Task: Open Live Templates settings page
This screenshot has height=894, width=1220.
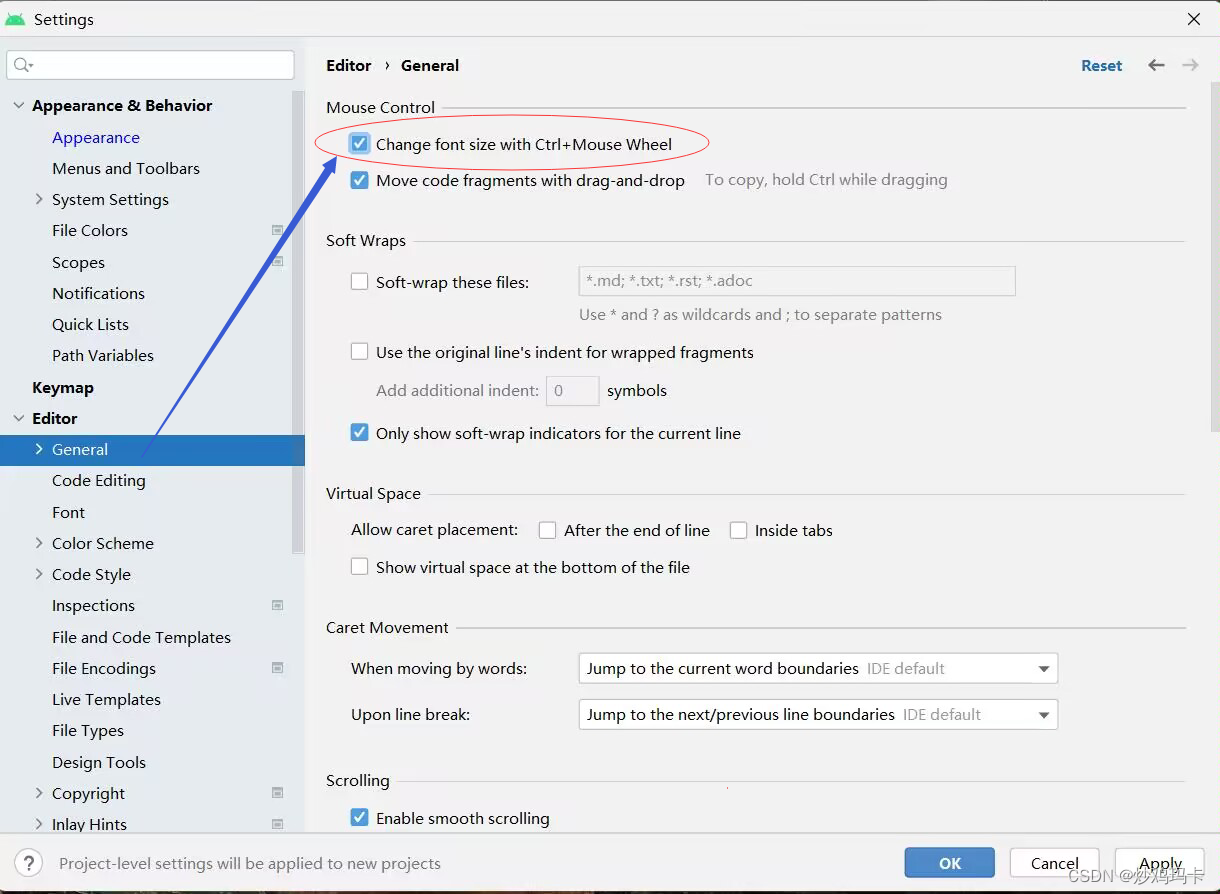Action: [x=106, y=699]
